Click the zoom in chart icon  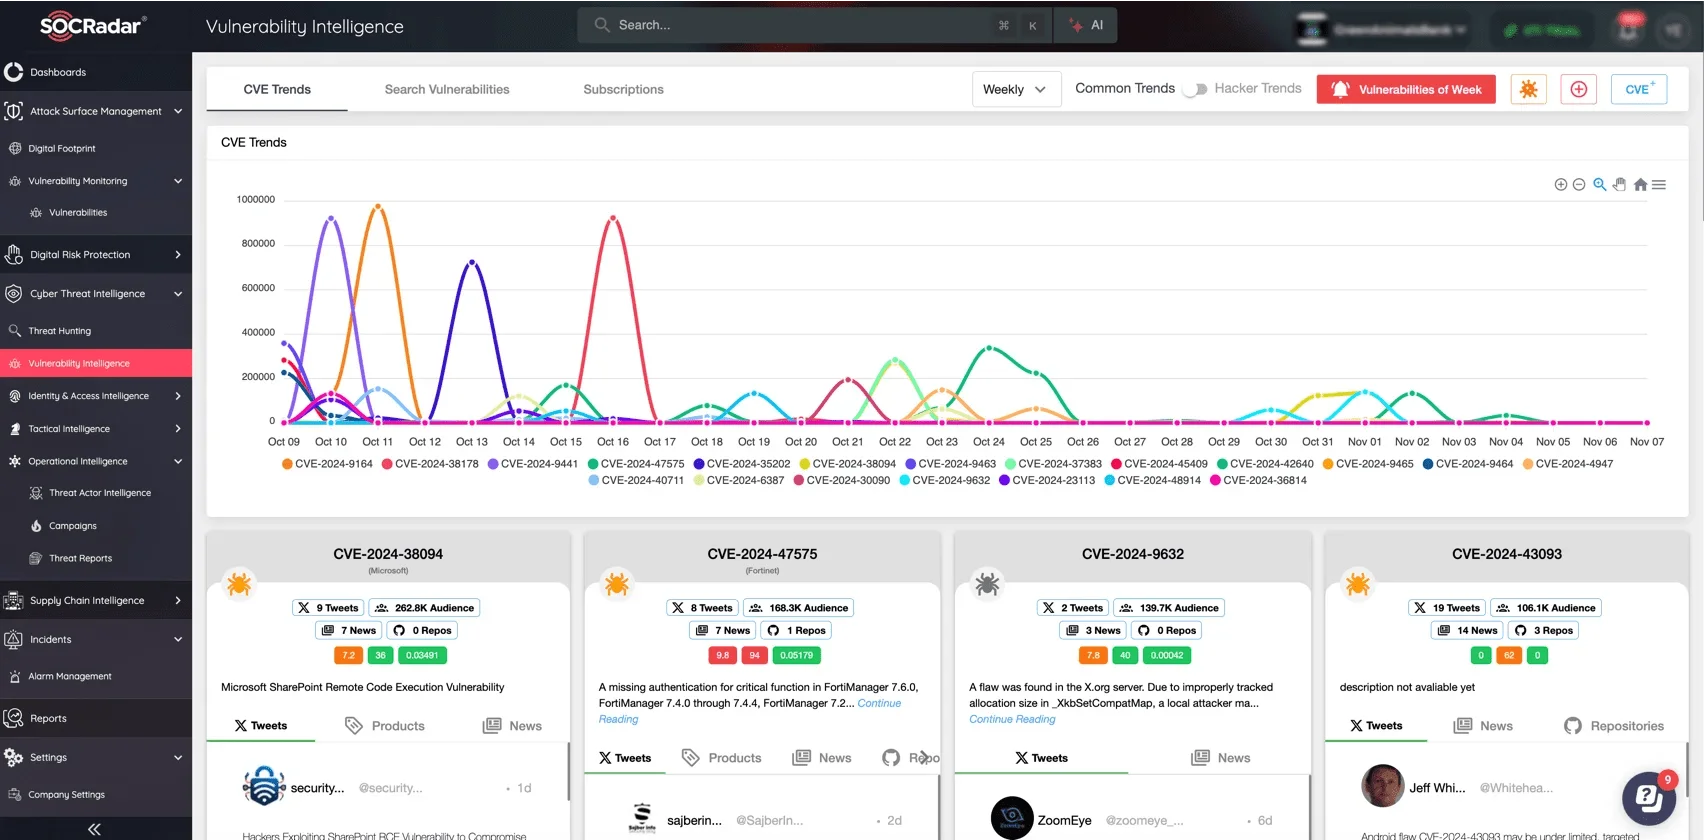click(1560, 185)
